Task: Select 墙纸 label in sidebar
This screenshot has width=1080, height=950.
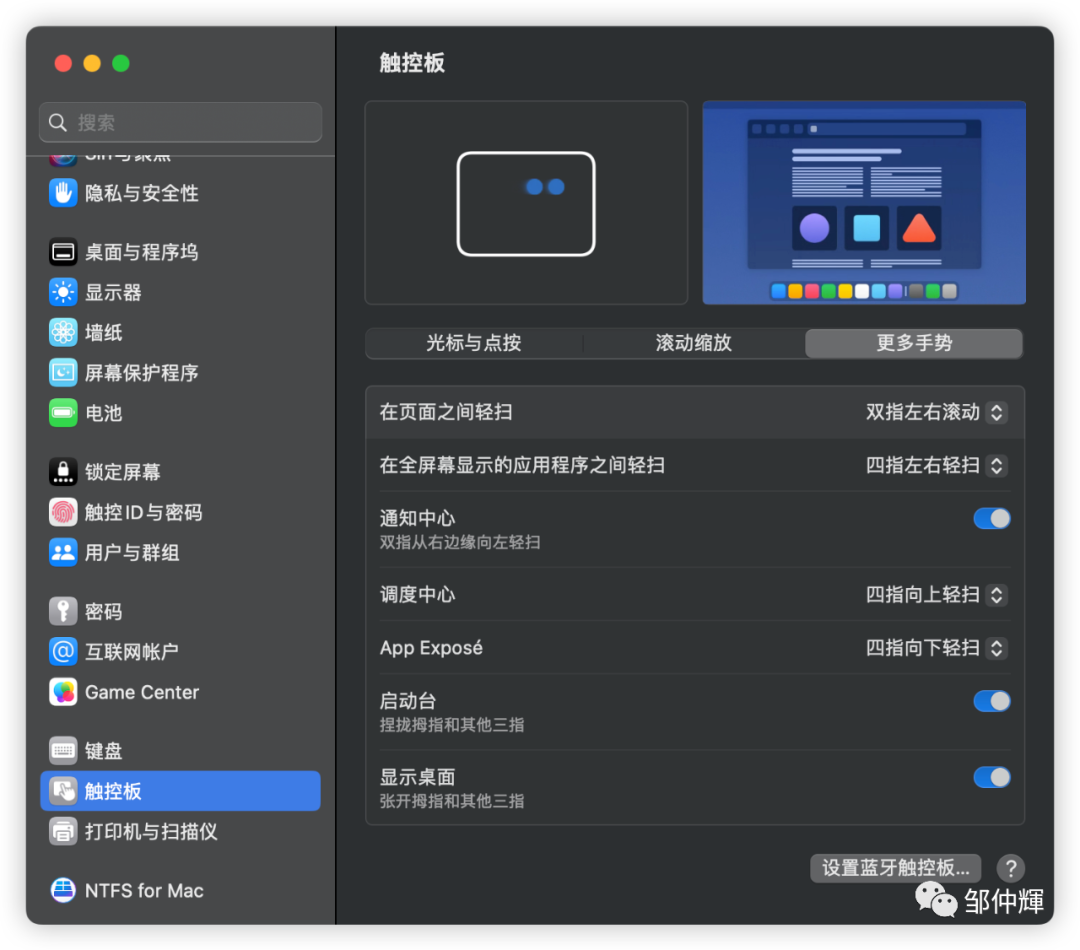Action: pos(103,333)
